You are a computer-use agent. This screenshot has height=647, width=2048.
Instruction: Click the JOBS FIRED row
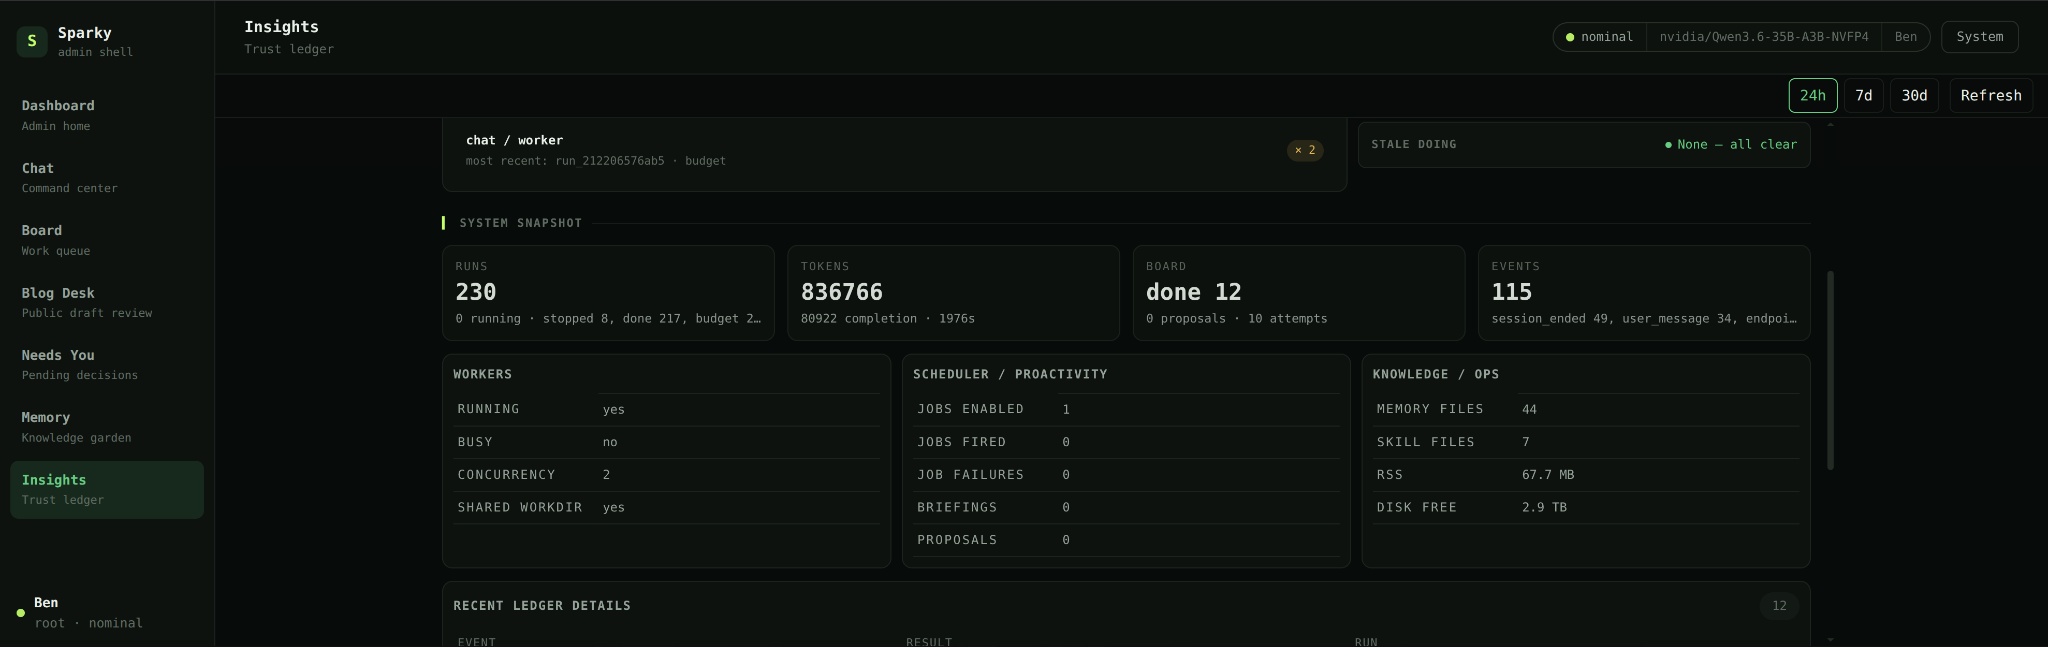click(x=1126, y=442)
